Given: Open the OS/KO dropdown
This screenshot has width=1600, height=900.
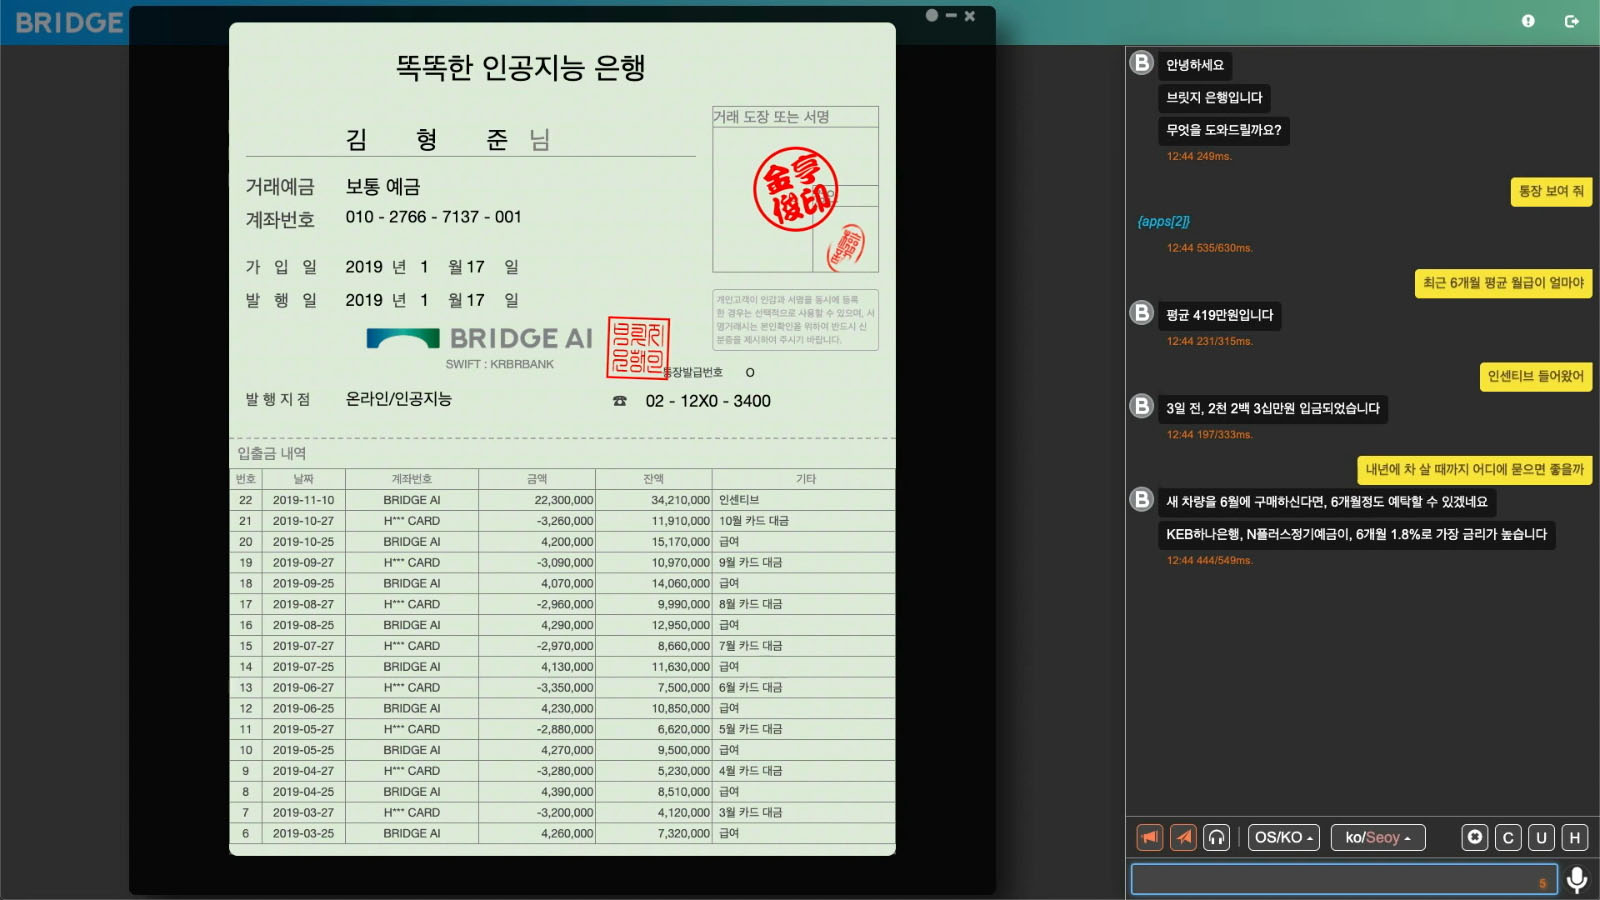Looking at the screenshot, I should (1284, 837).
